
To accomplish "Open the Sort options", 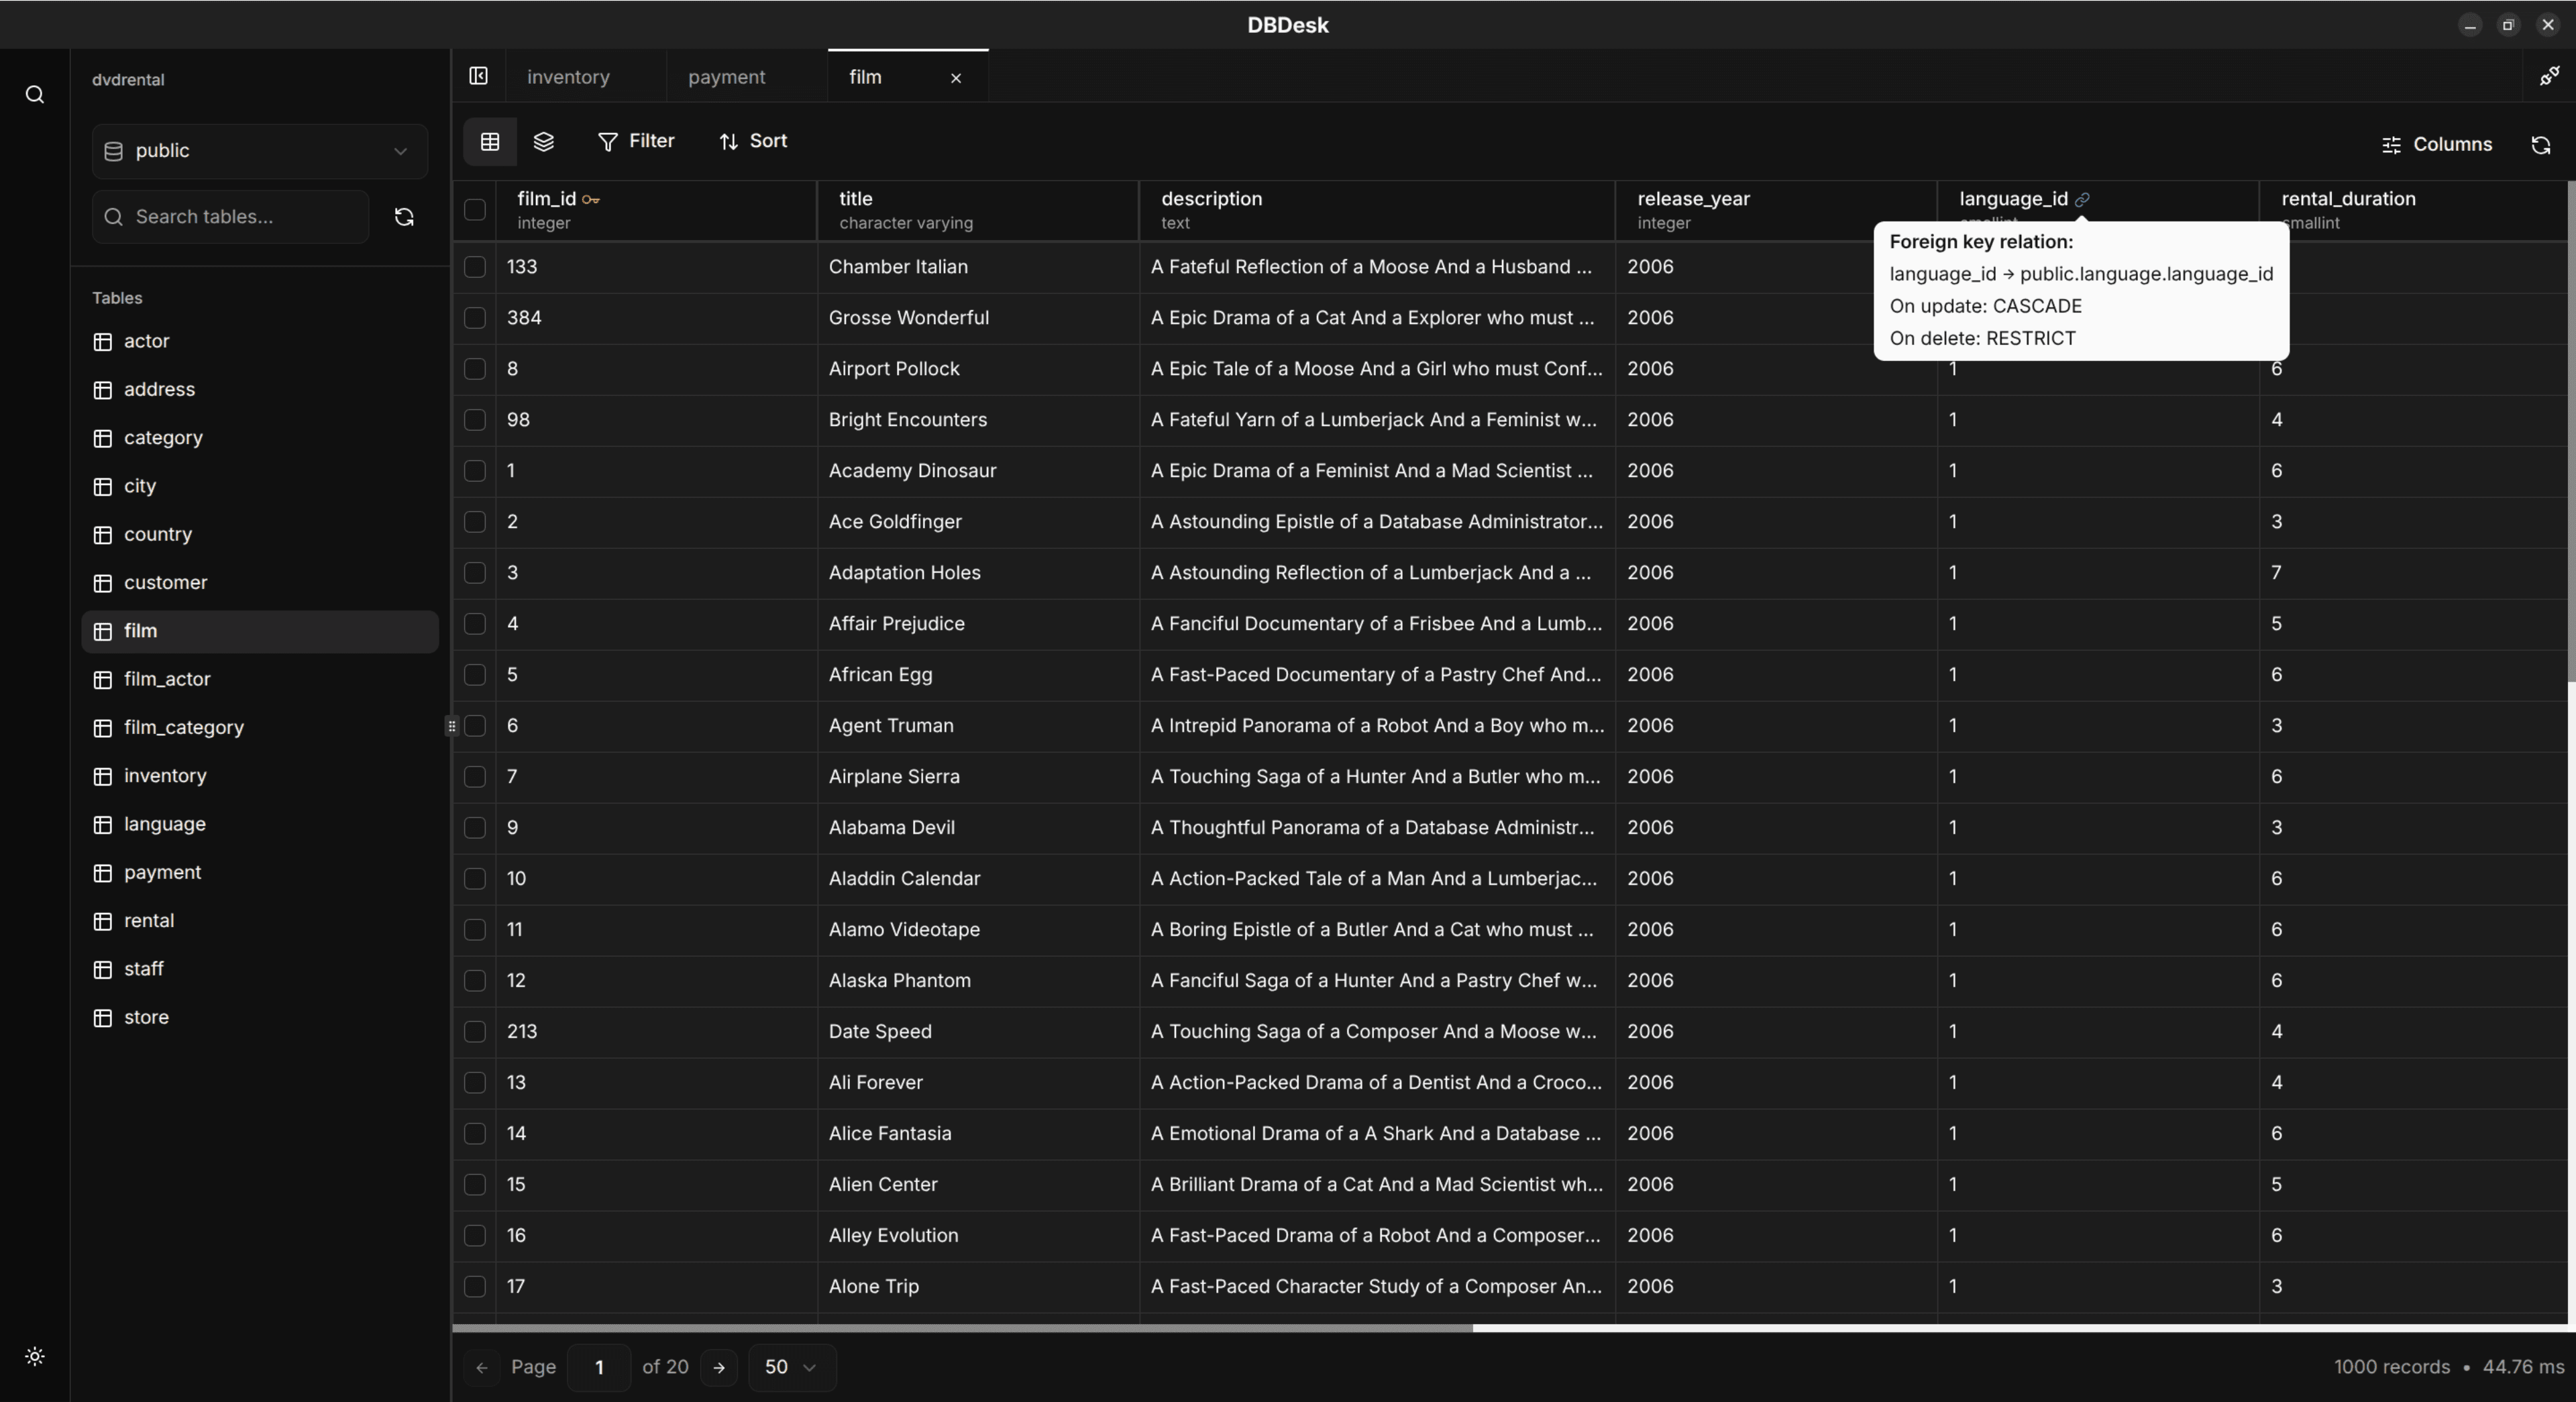I will click(754, 141).
